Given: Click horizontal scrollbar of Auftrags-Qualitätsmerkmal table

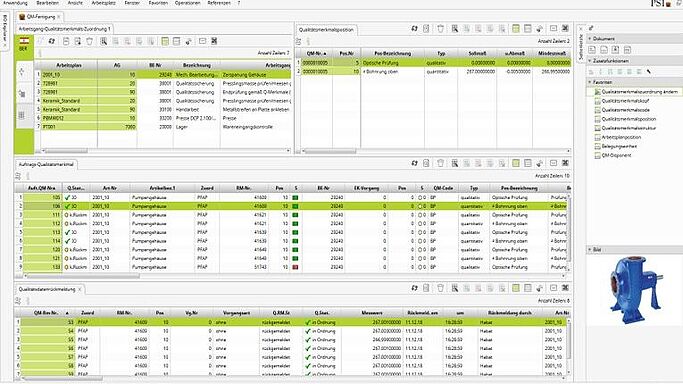Looking at the screenshot, I should (83, 276).
